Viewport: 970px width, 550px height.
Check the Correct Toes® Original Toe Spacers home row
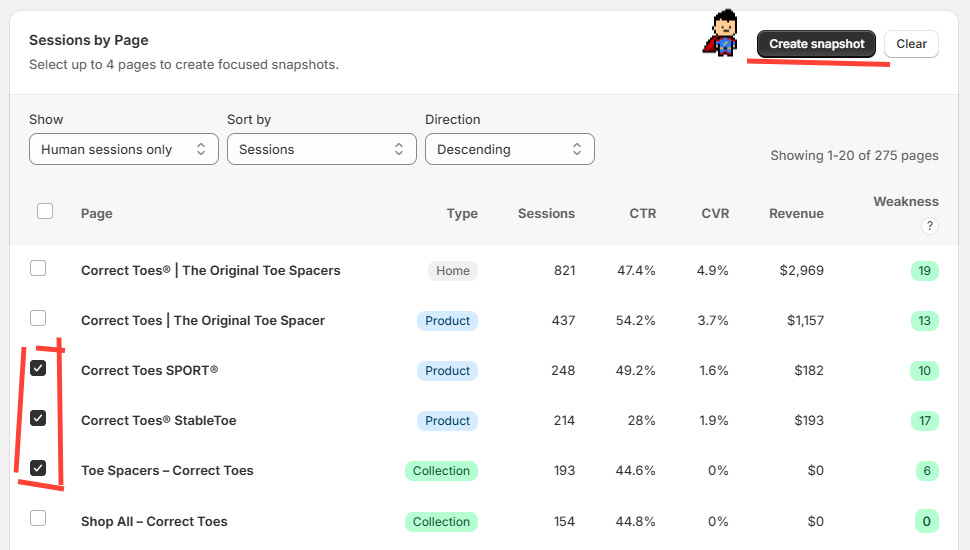coord(38,268)
